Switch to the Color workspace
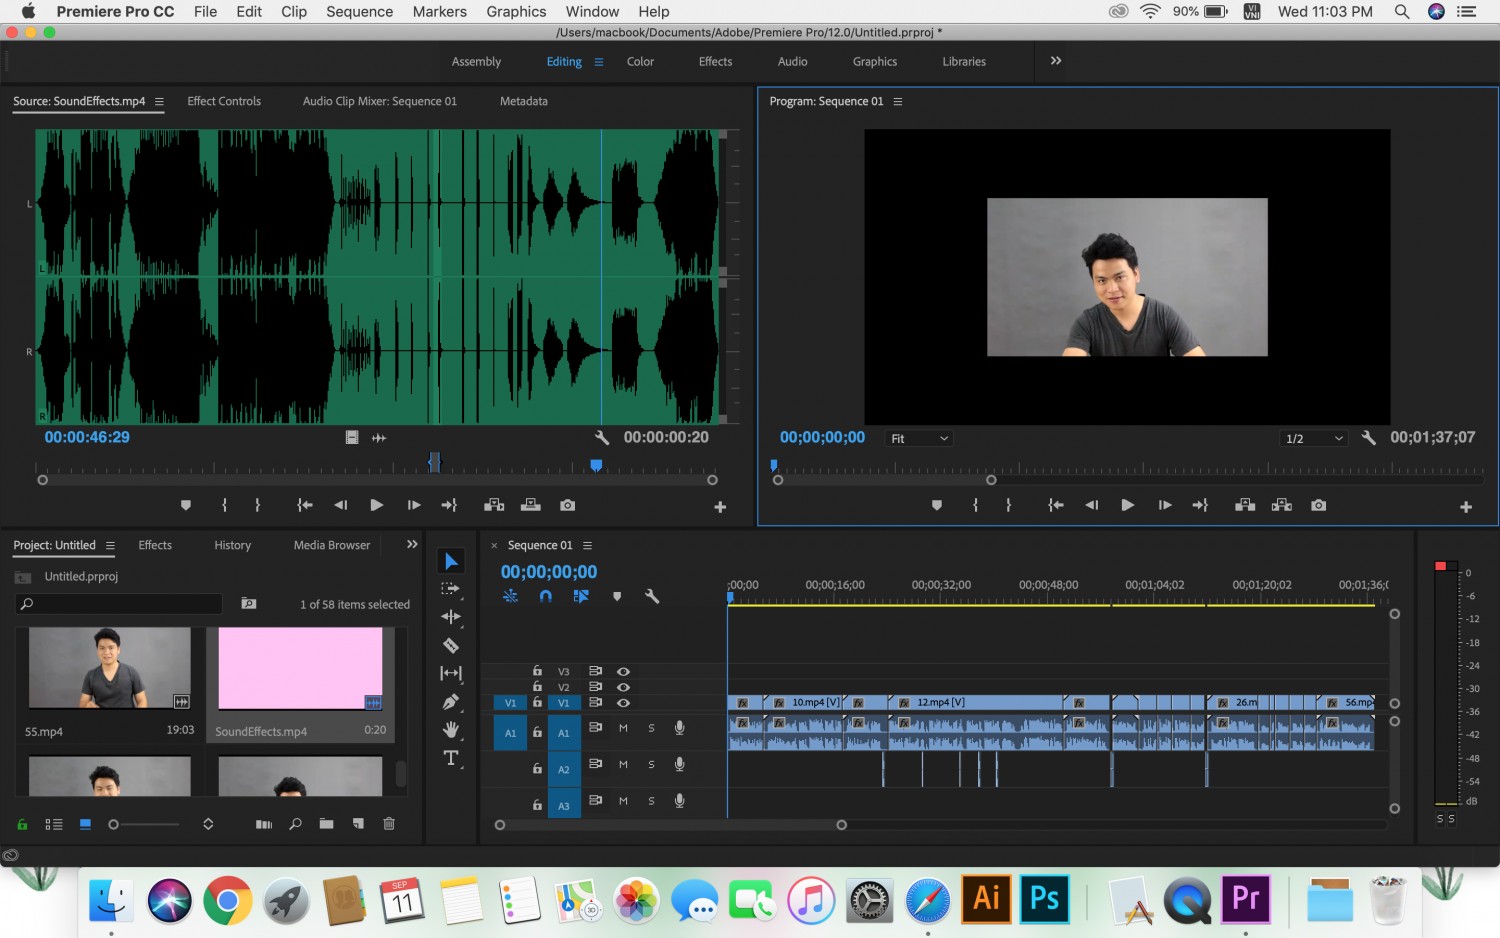The image size is (1500, 938). 640,61
